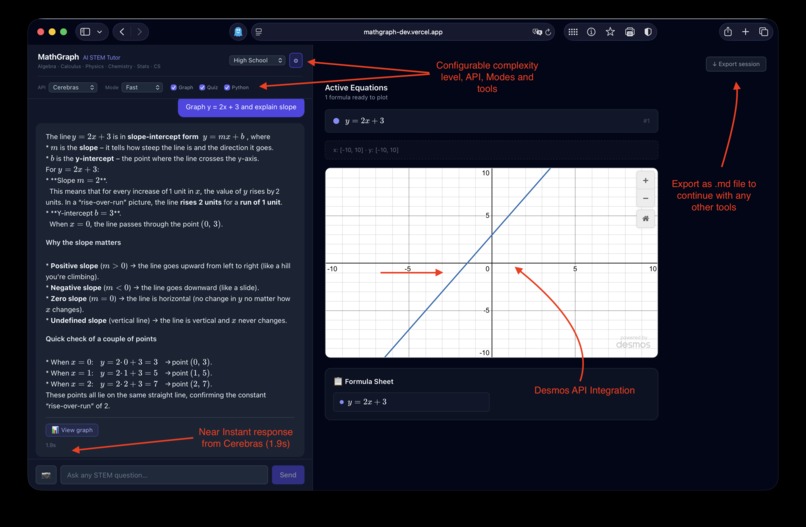Click the MathGraph title
Image resolution: width=806 pixels, height=527 pixels.
point(58,57)
